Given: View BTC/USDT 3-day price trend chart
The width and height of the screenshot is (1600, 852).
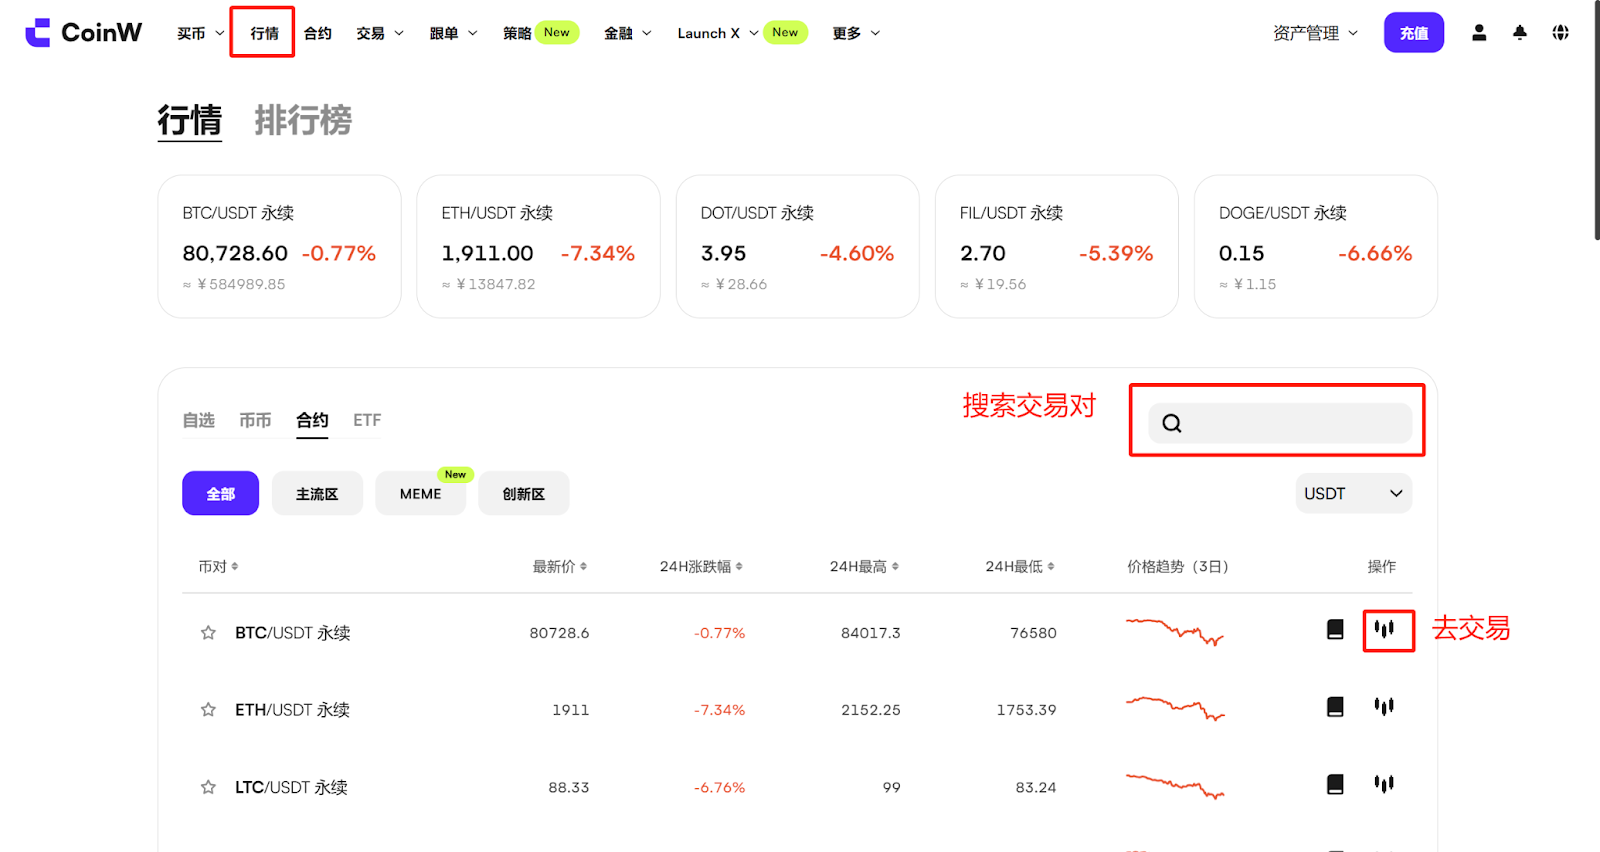Looking at the screenshot, I should pyautogui.click(x=1175, y=632).
